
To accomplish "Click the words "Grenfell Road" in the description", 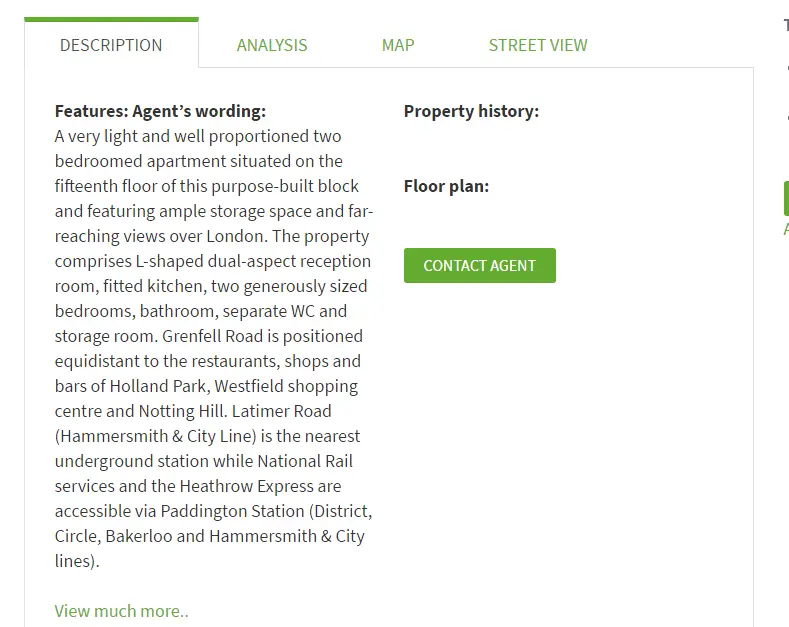I will coord(212,336).
